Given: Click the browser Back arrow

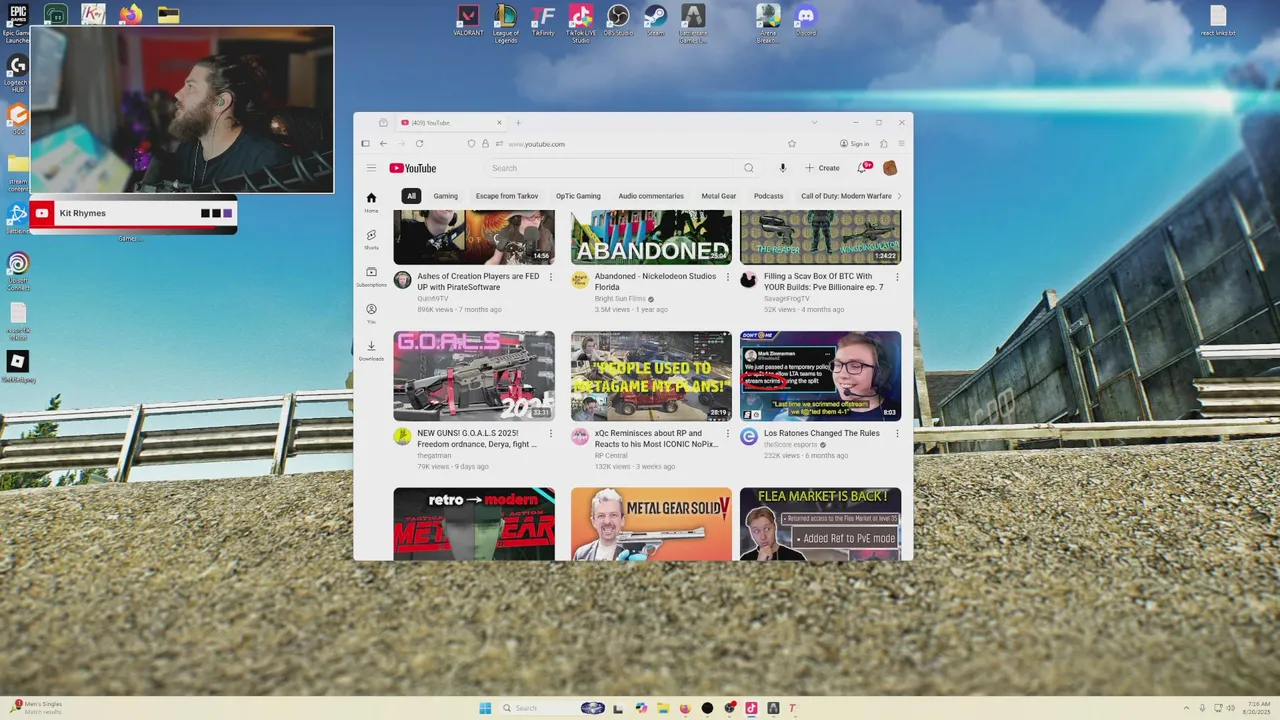Looking at the screenshot, I should point(383,144).
